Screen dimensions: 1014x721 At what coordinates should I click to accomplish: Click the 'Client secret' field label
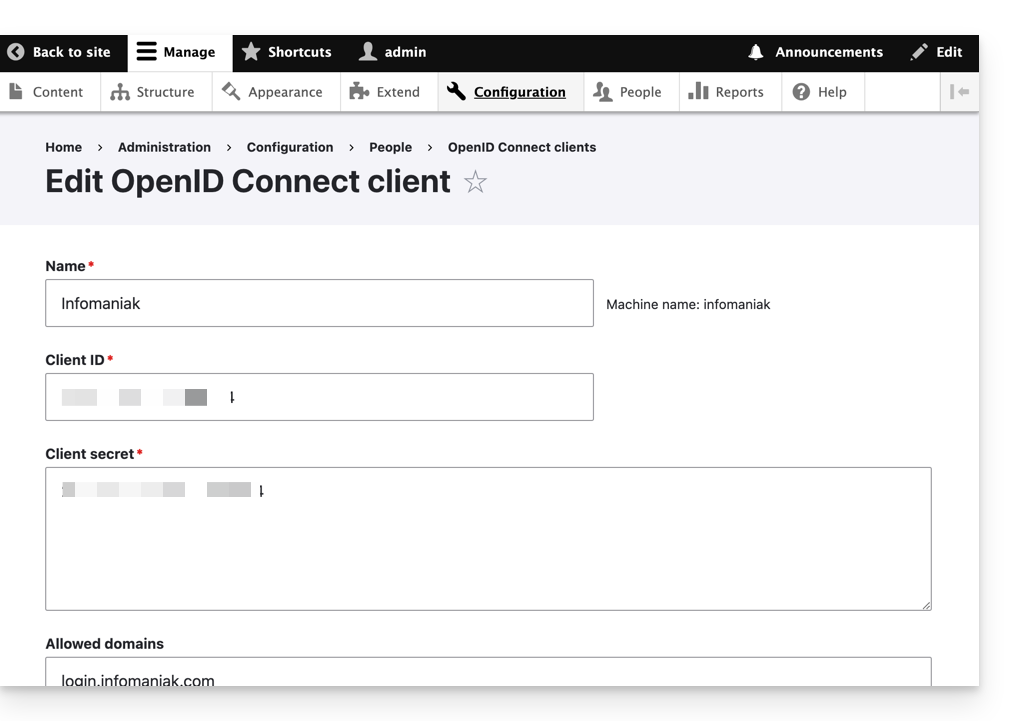(90, 454)
